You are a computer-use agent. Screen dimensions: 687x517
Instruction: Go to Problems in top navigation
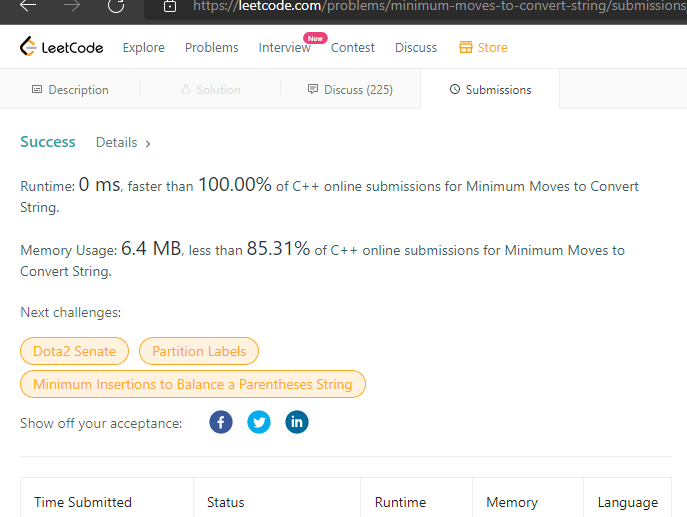tap(212, 47)
